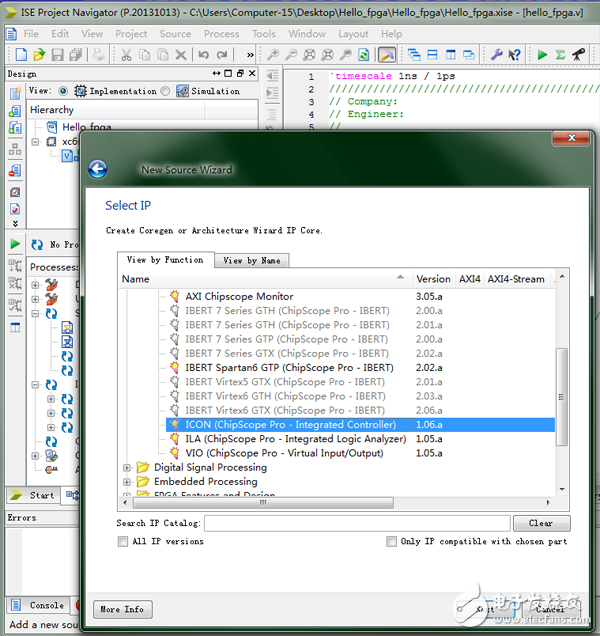Enable the All IP versions checkbox
The height and width of the screenshot is (636, 600).
pos(122,542)
